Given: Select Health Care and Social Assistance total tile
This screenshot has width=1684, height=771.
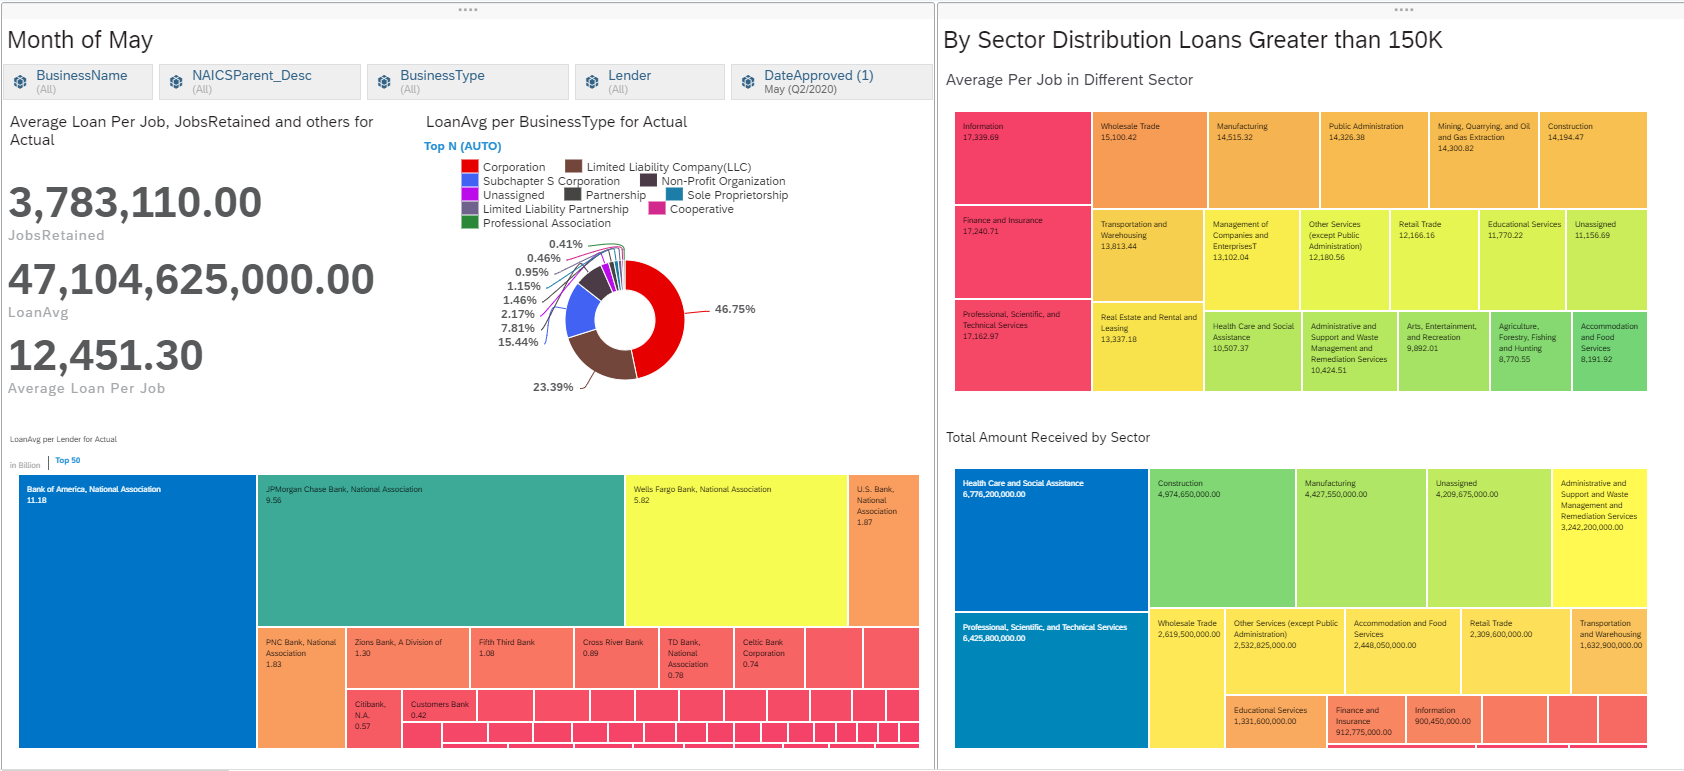Looking at the screenshot, I should tap(1051, 540).
